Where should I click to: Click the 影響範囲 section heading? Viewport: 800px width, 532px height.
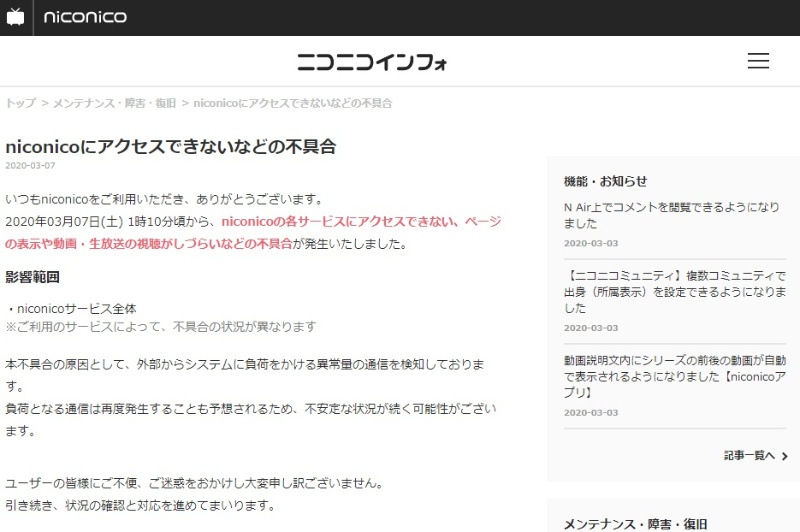(x=33, y=276)
